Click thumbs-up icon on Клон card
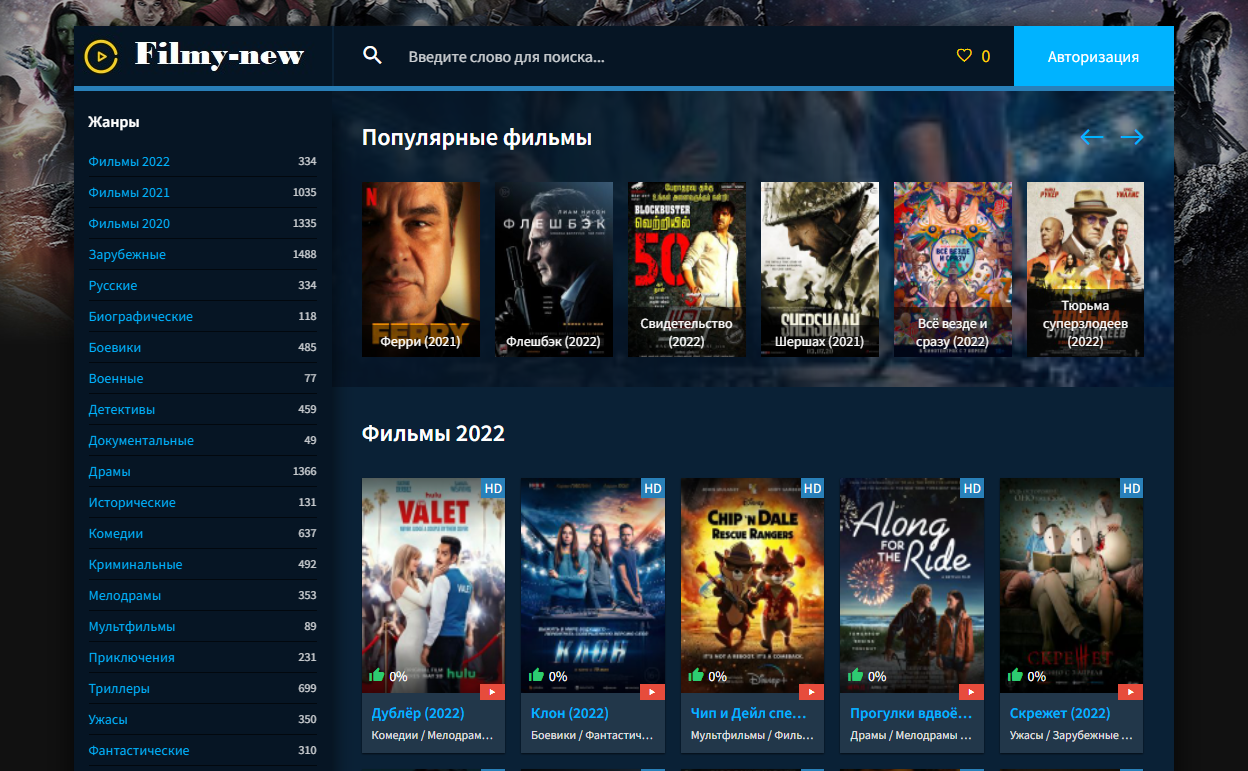The width and height of the screenshot is (1248, 771). click(x=537, y=675)
